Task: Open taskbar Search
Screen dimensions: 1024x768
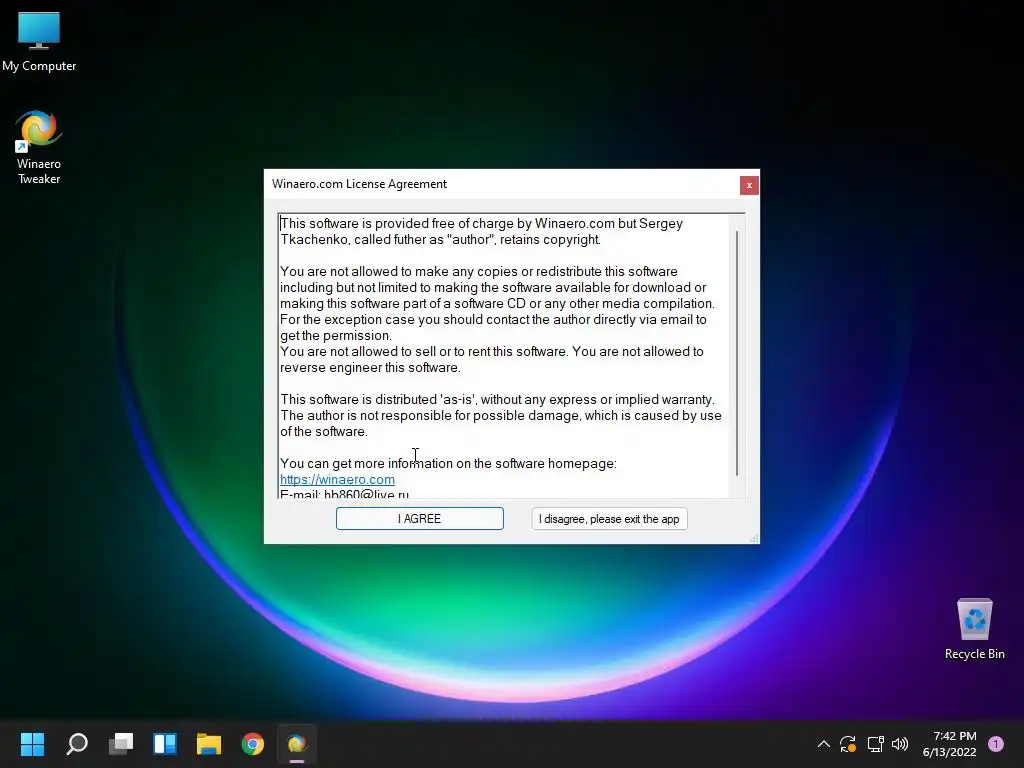Action: (77, 744)
